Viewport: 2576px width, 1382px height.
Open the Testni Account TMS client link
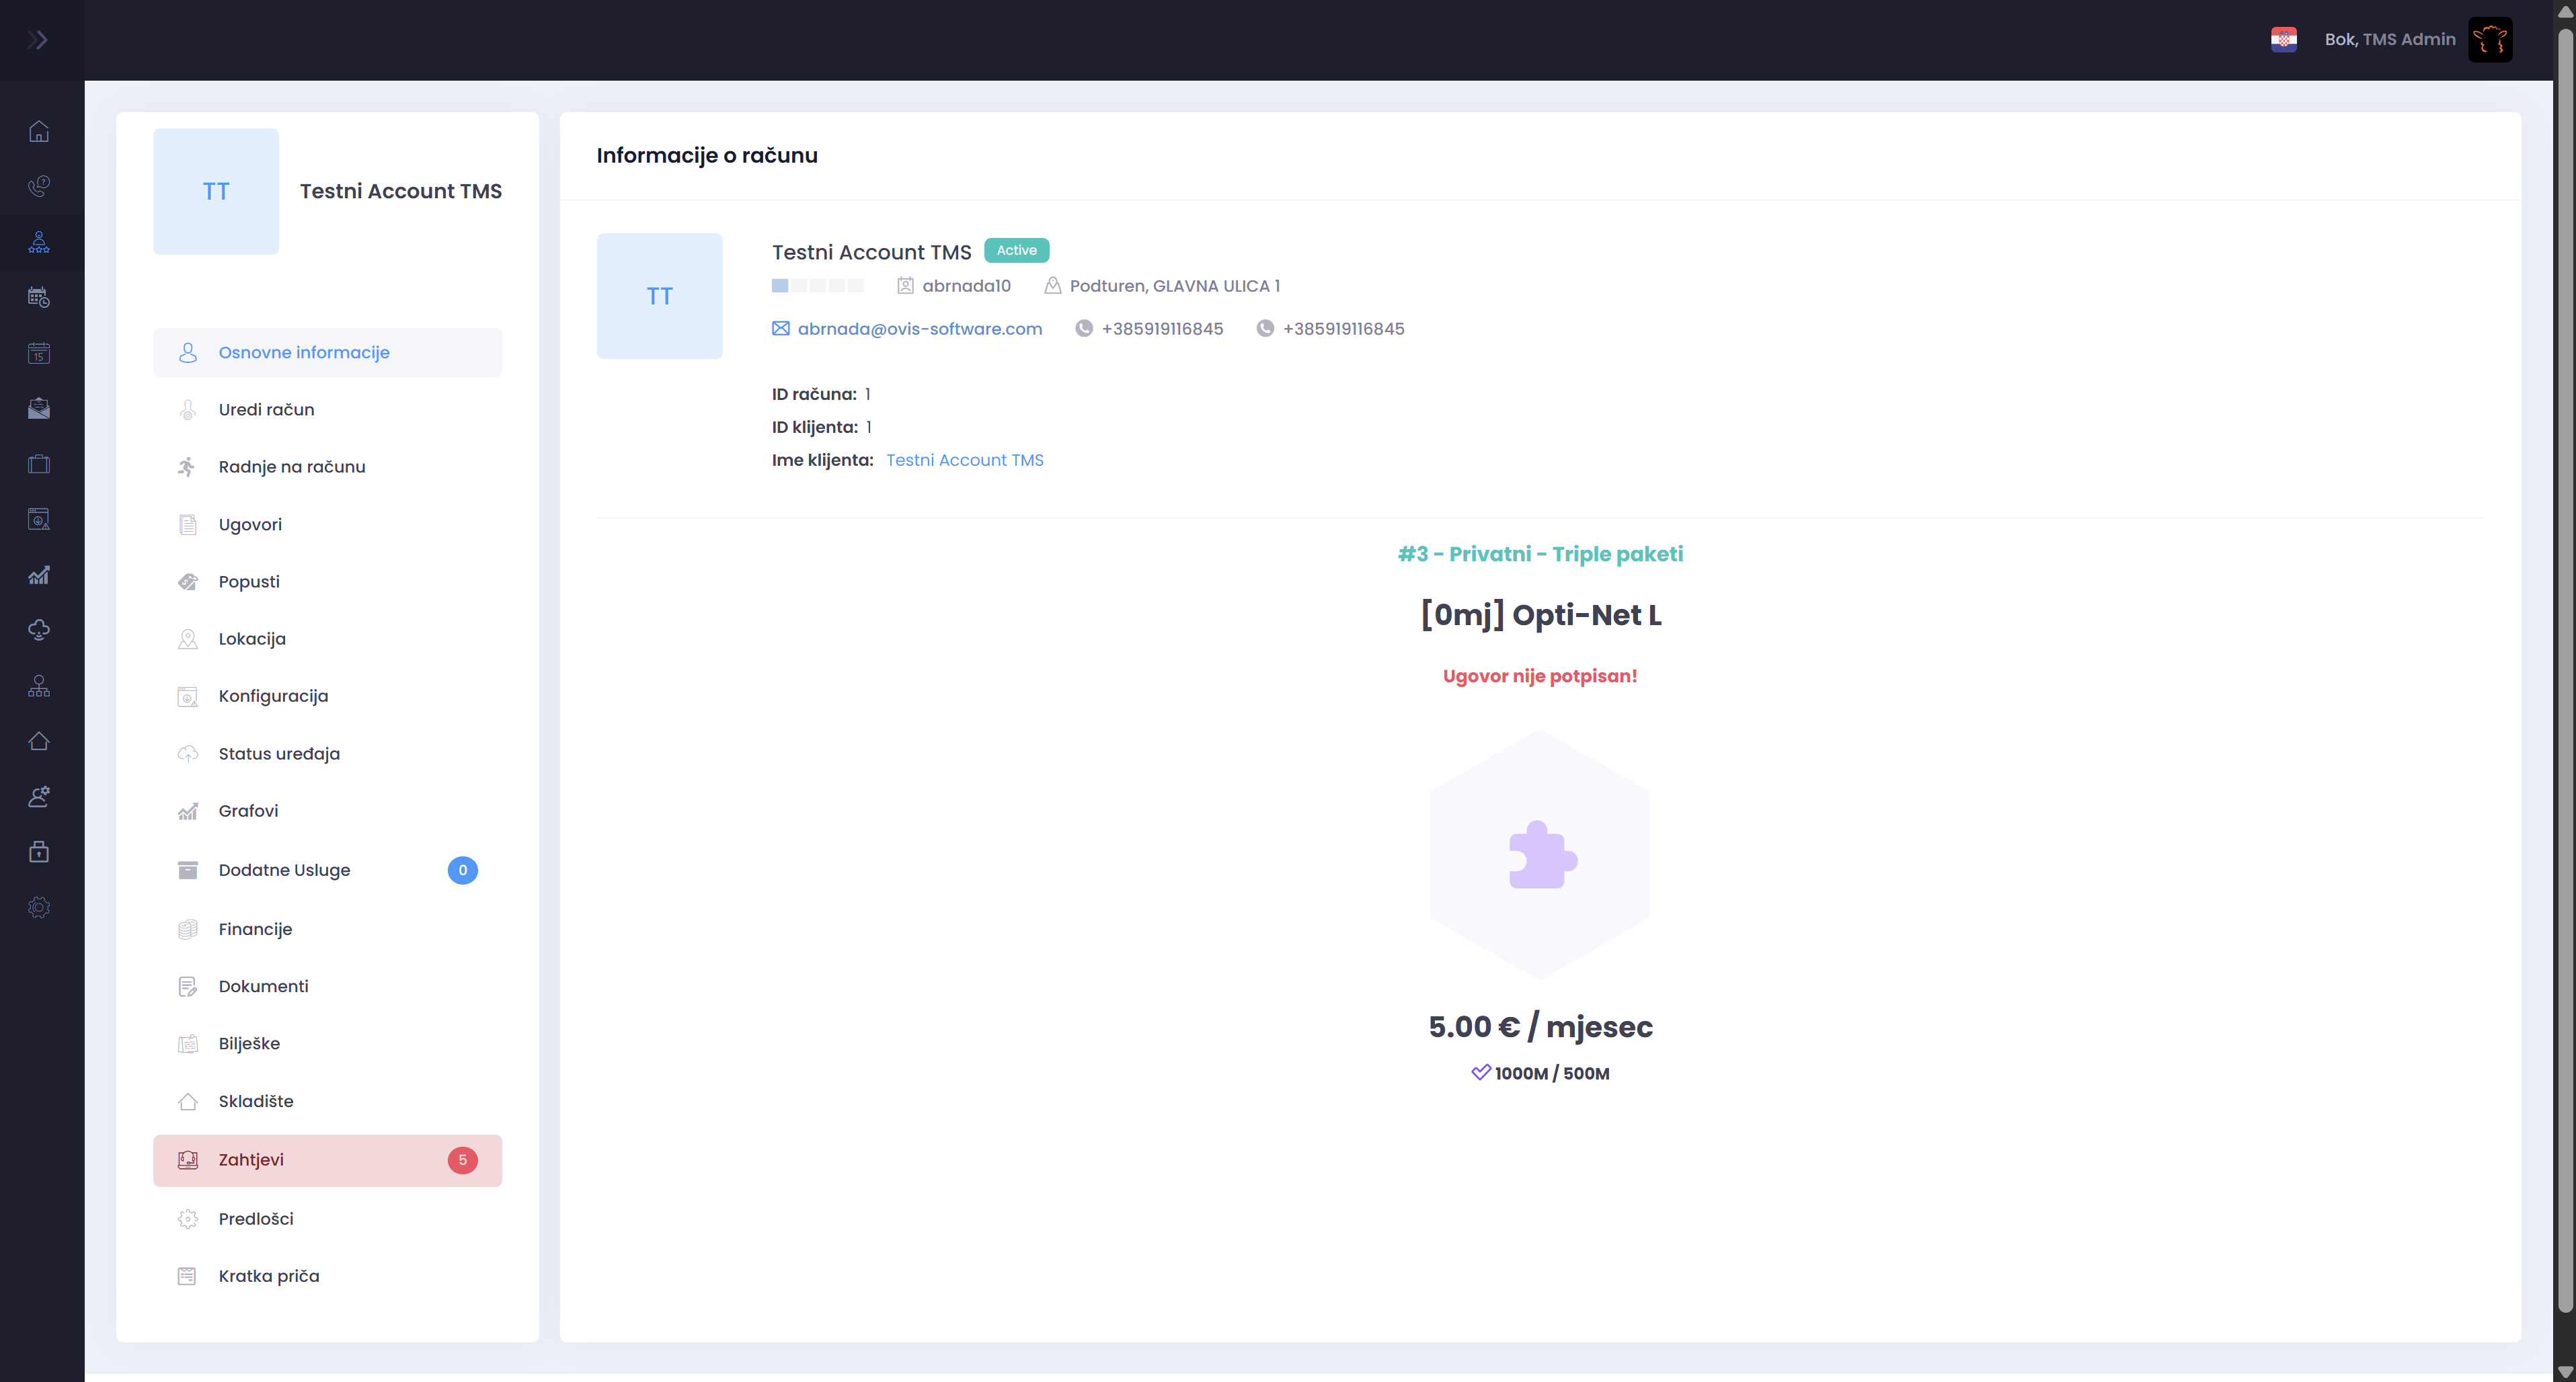[964, 460]
